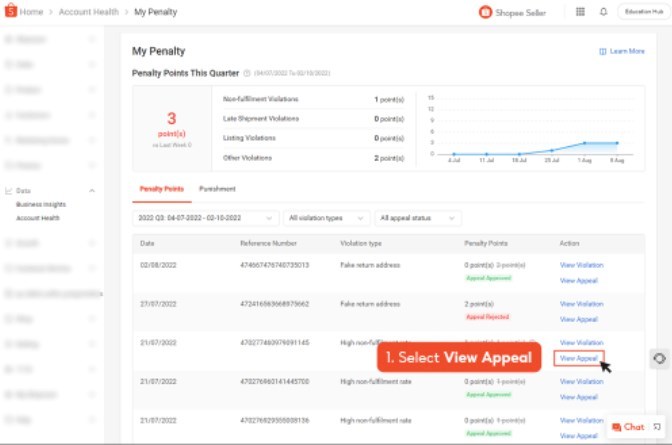Click the Shopee Seller profile avatar

pos(486,12)
